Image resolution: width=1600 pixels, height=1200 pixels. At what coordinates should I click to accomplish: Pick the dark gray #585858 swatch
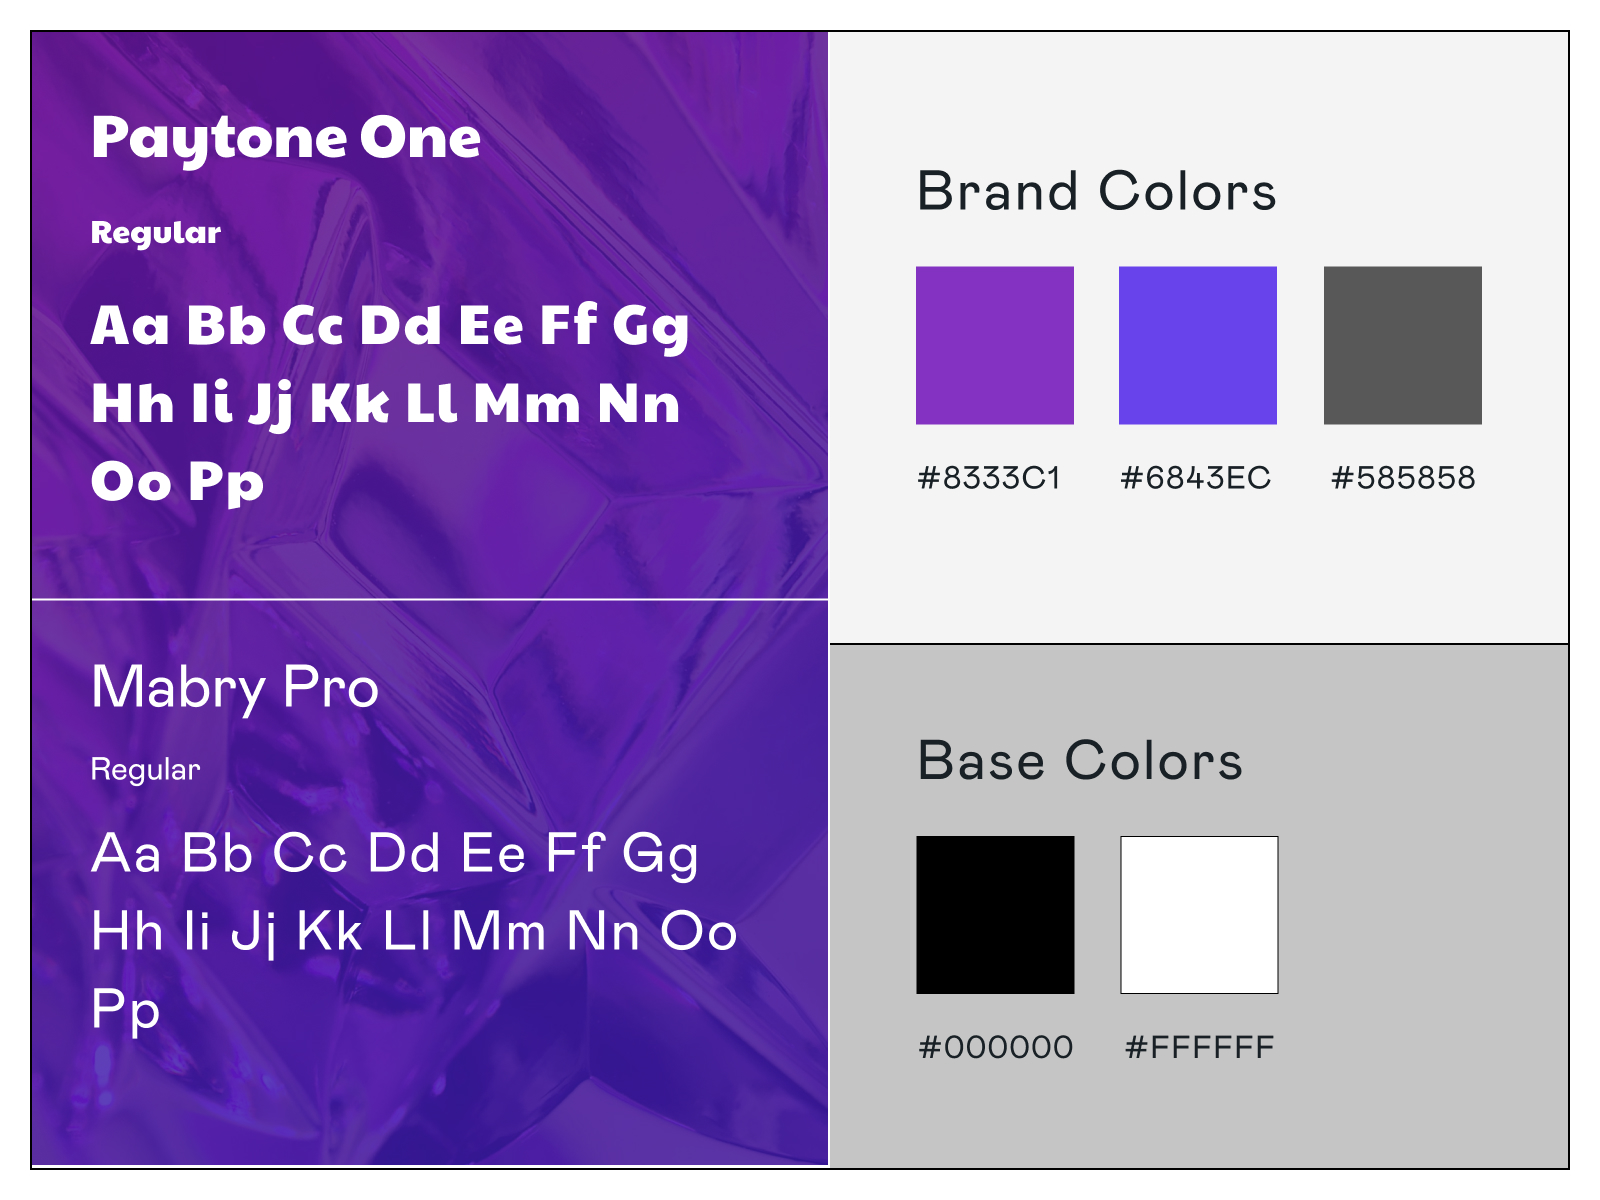coord(1402,345)
